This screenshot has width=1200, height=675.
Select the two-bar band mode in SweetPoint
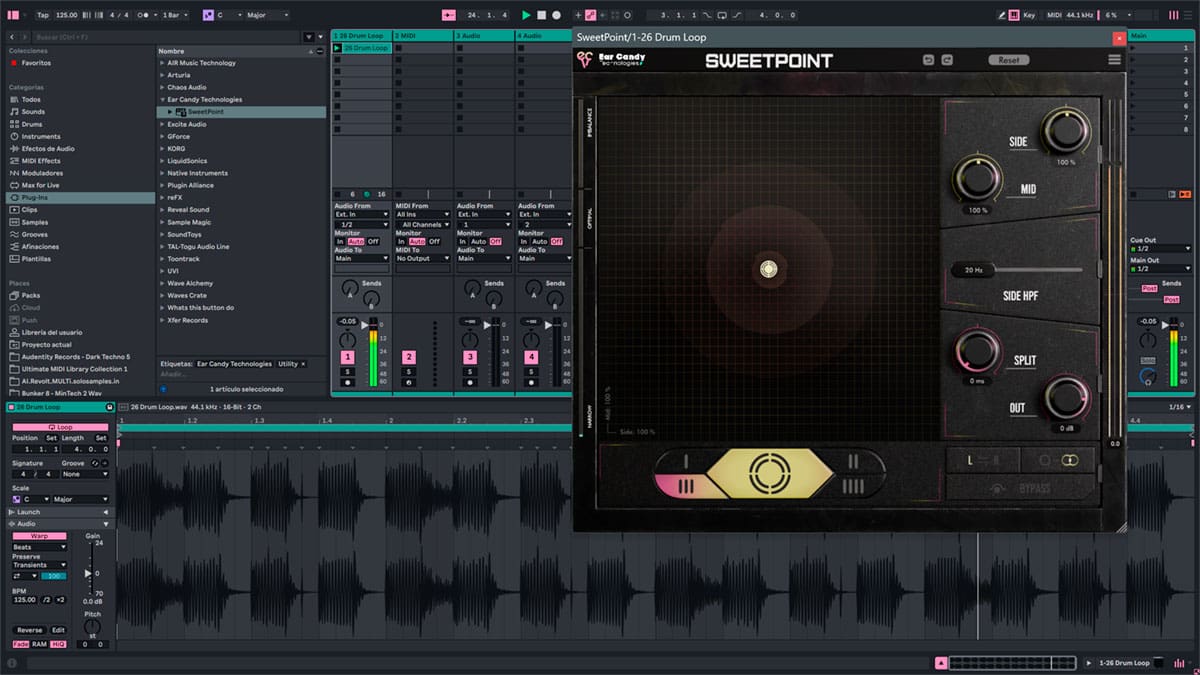pyautogui.click(x=854, y=461)
